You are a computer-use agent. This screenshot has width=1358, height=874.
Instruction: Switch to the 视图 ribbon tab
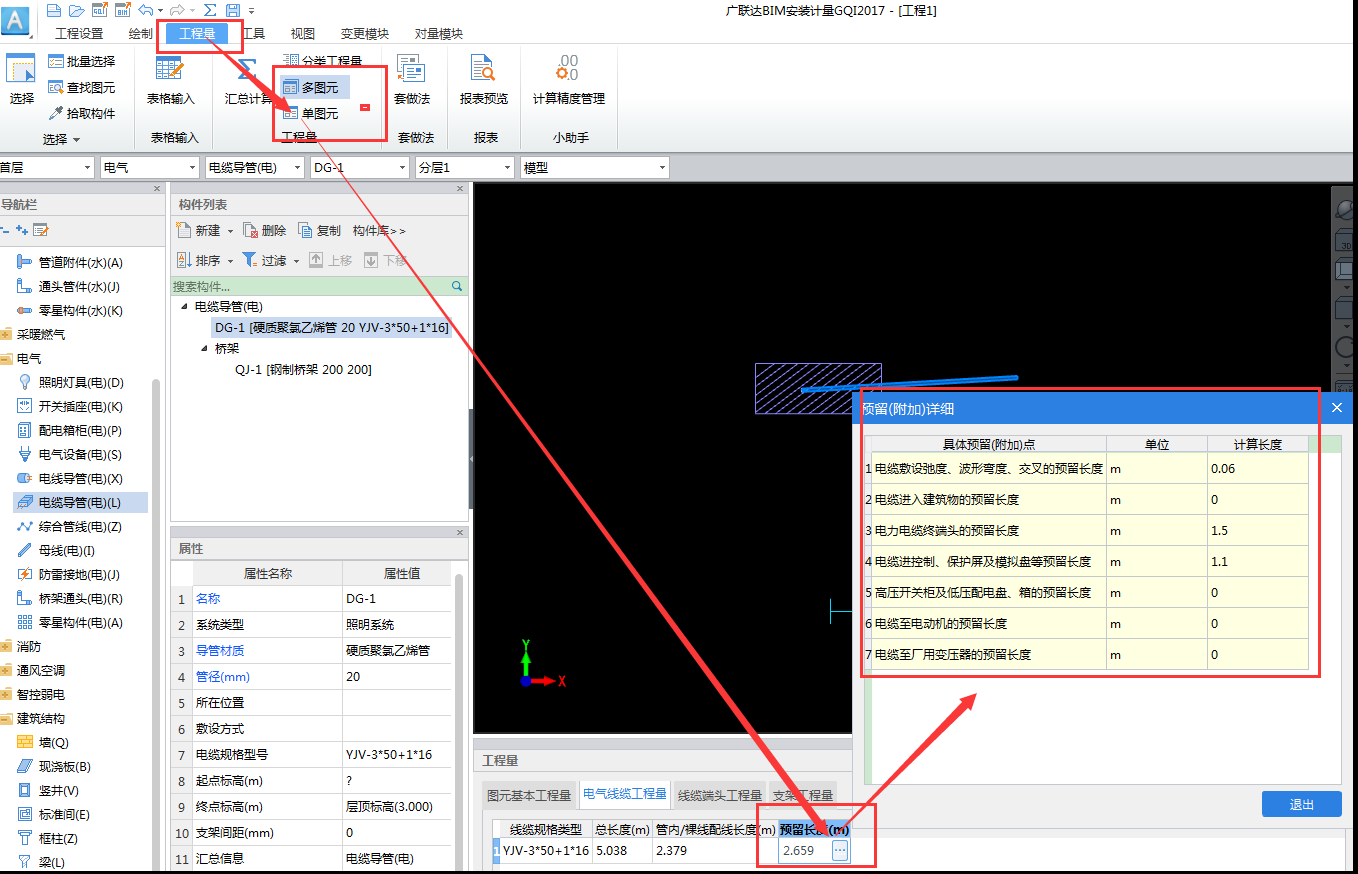pyautogui.click(x=303, y=33)
